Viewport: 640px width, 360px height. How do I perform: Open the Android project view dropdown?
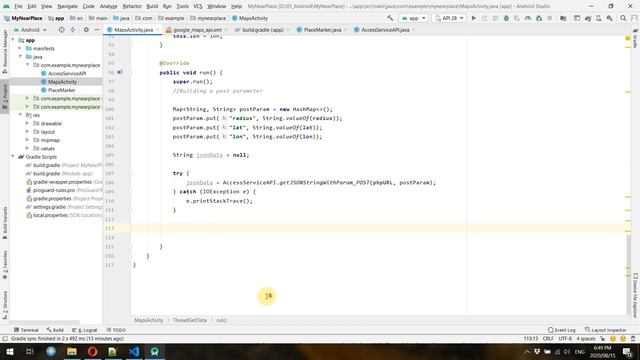pyautogui.click(x=30, y=30)
